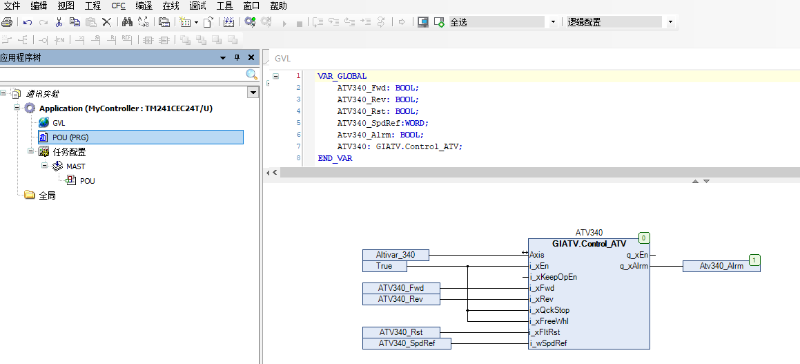The height and width of the screenshot is (364, 800).
Task: Click the search magnifier in application tree
Action: click(252, 75)
